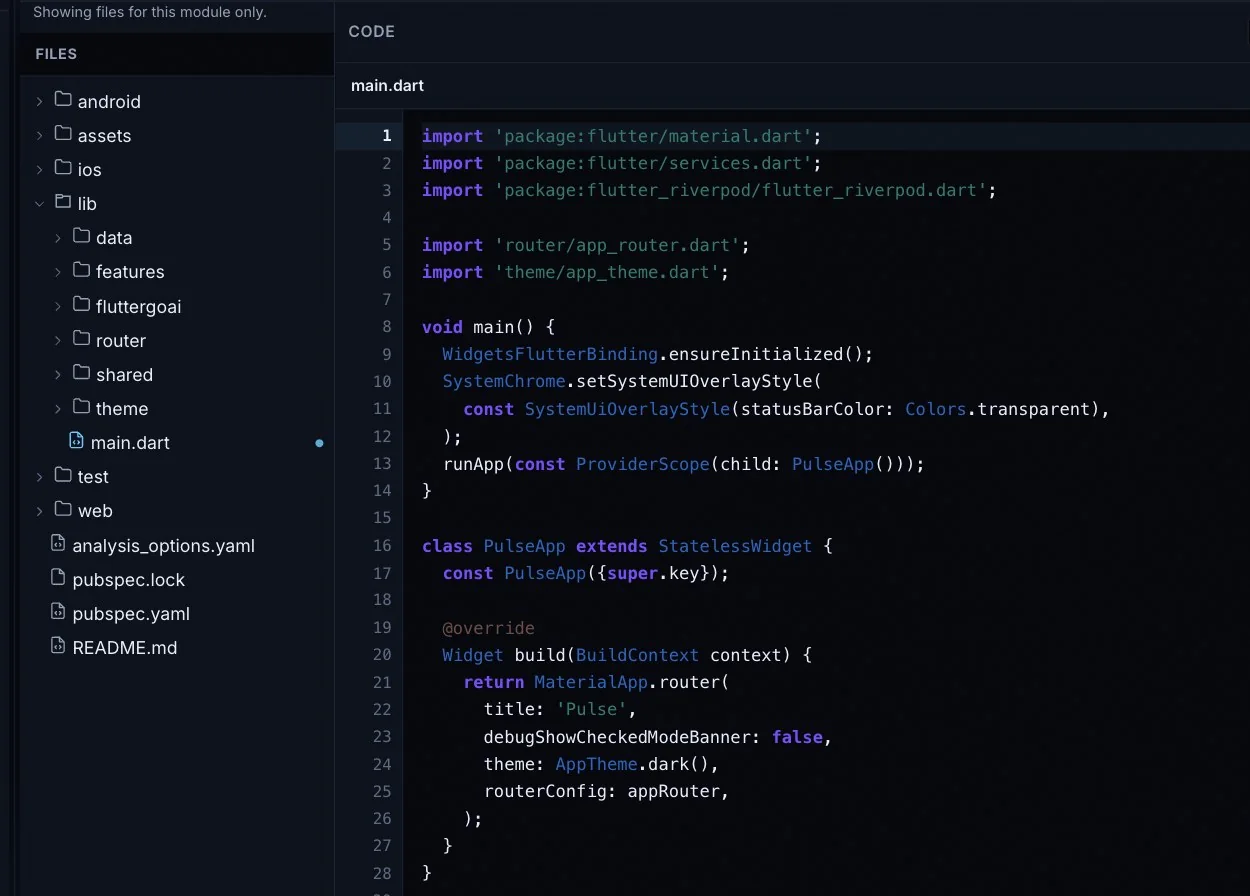This screenshot has height=896, width=1250.
Task: Click the modified dot next to main.dart
Action: (x=319, y=443)
